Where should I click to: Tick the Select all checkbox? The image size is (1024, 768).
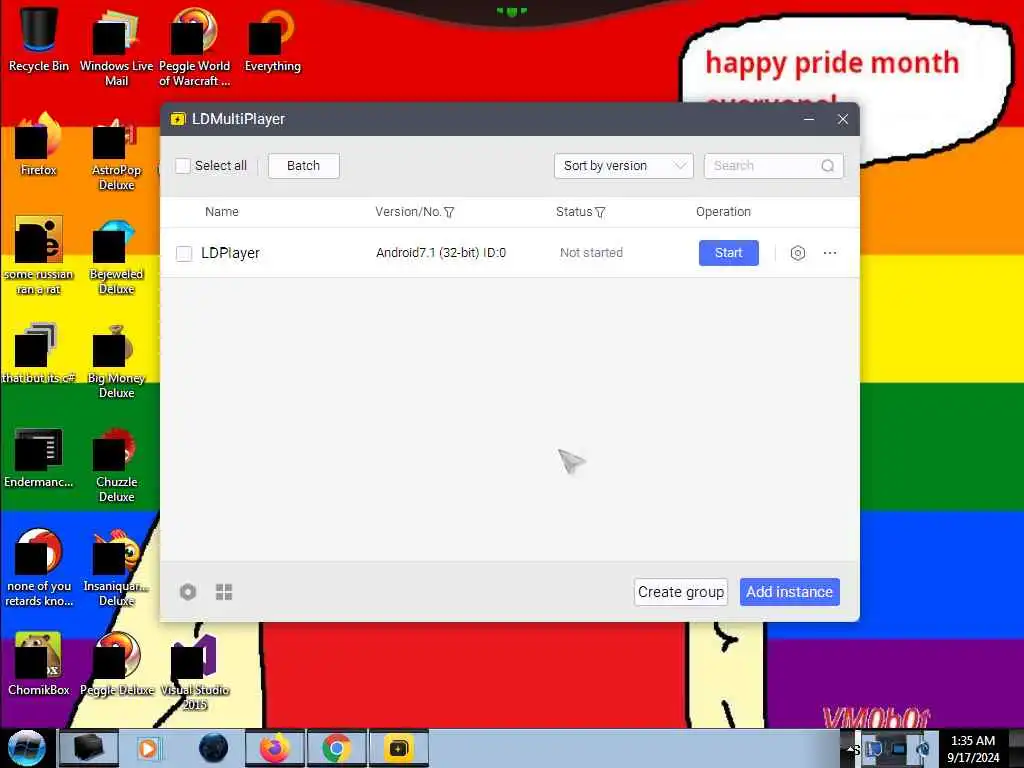pos(183,166)
